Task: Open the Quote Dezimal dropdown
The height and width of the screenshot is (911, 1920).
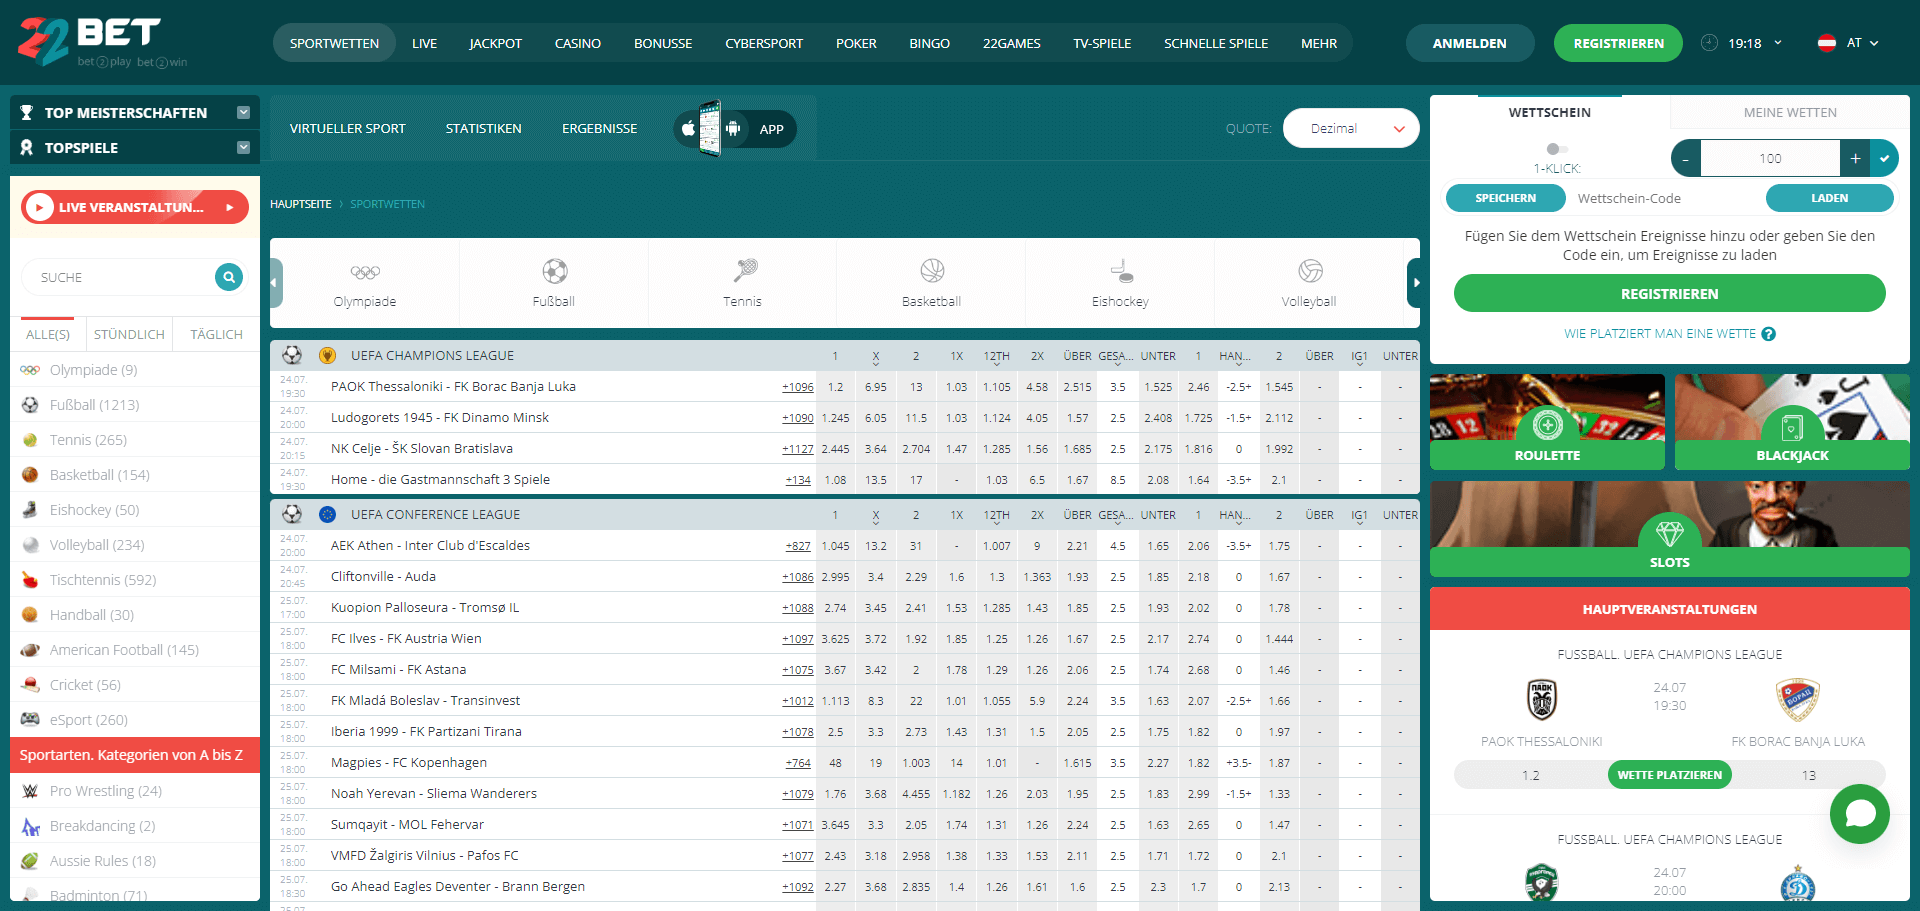Action: coord(1351,128)
